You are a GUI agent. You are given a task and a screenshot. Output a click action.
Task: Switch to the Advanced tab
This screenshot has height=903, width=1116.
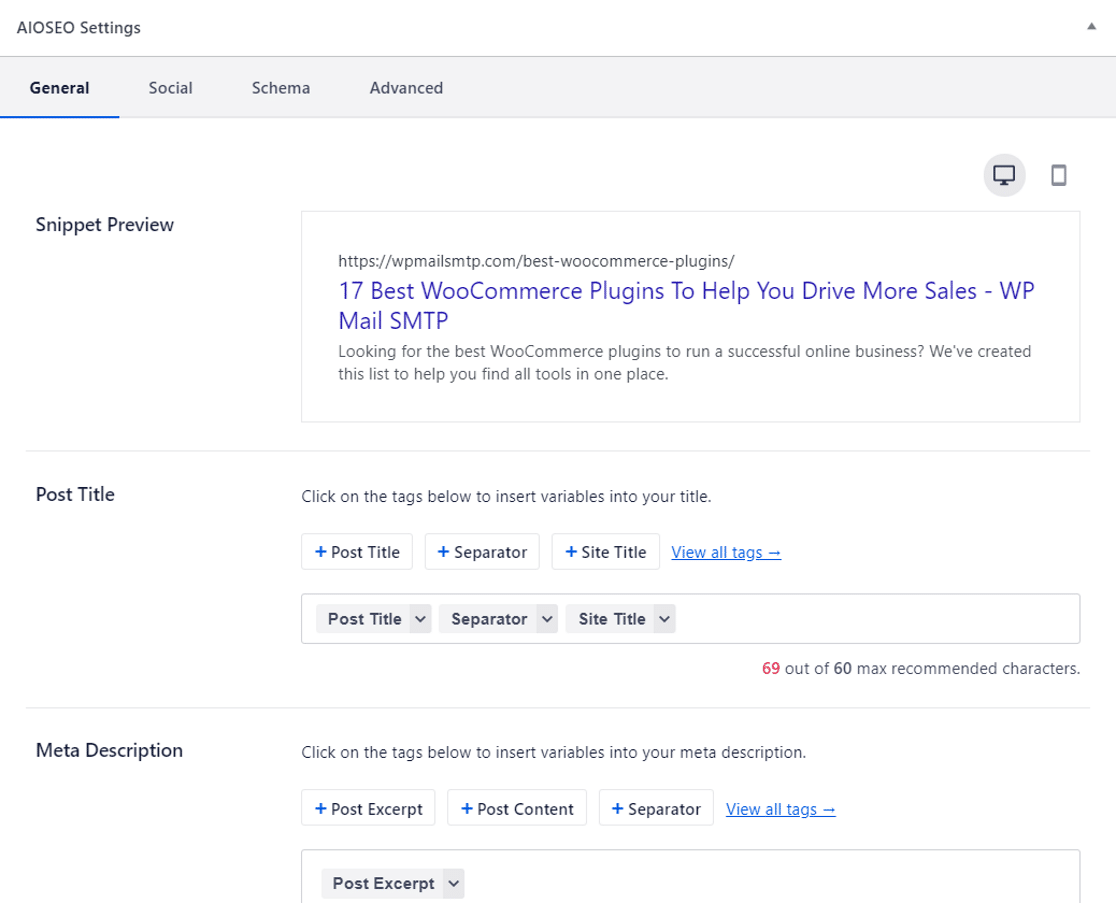coord(406,88)
